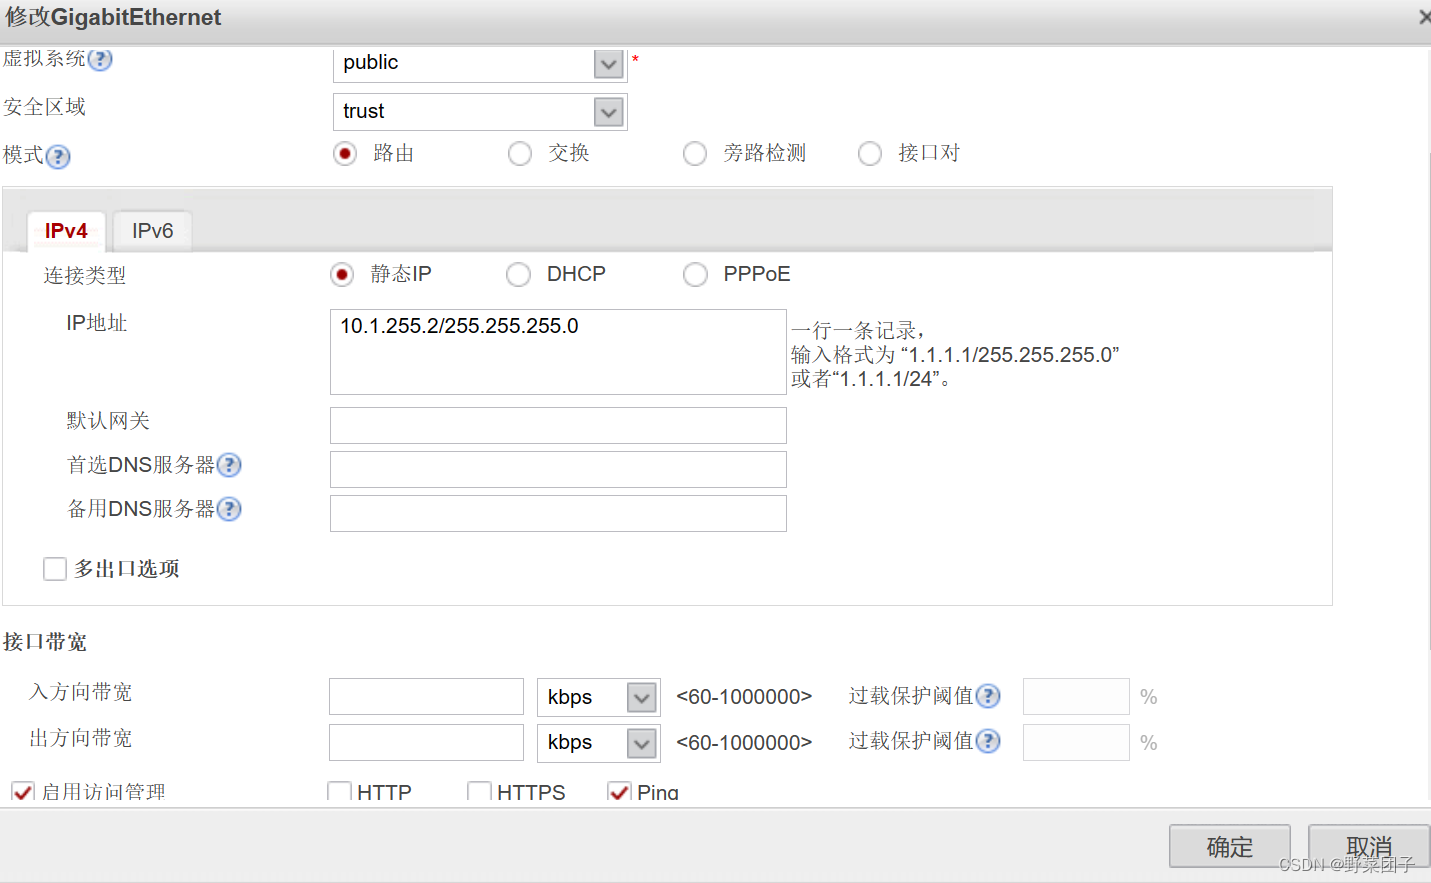The image size is (1431, 883).
Task: Toggle Ping access checkbox
Action: coord(619,792)
